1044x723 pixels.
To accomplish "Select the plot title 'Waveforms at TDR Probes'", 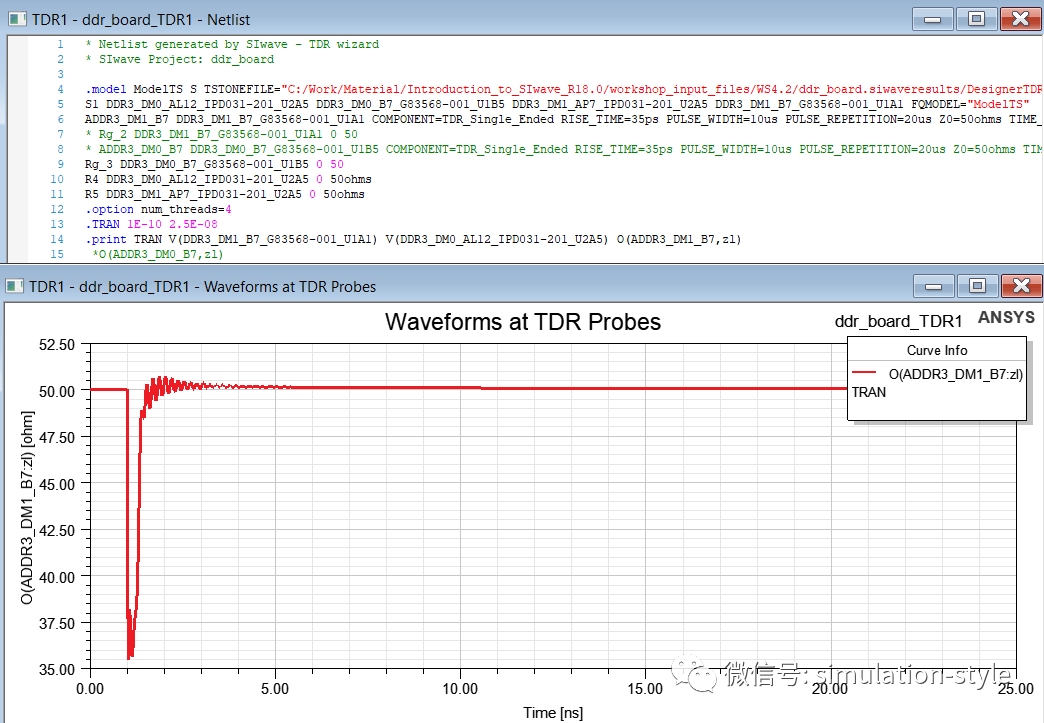I will (x=523, y=322).
